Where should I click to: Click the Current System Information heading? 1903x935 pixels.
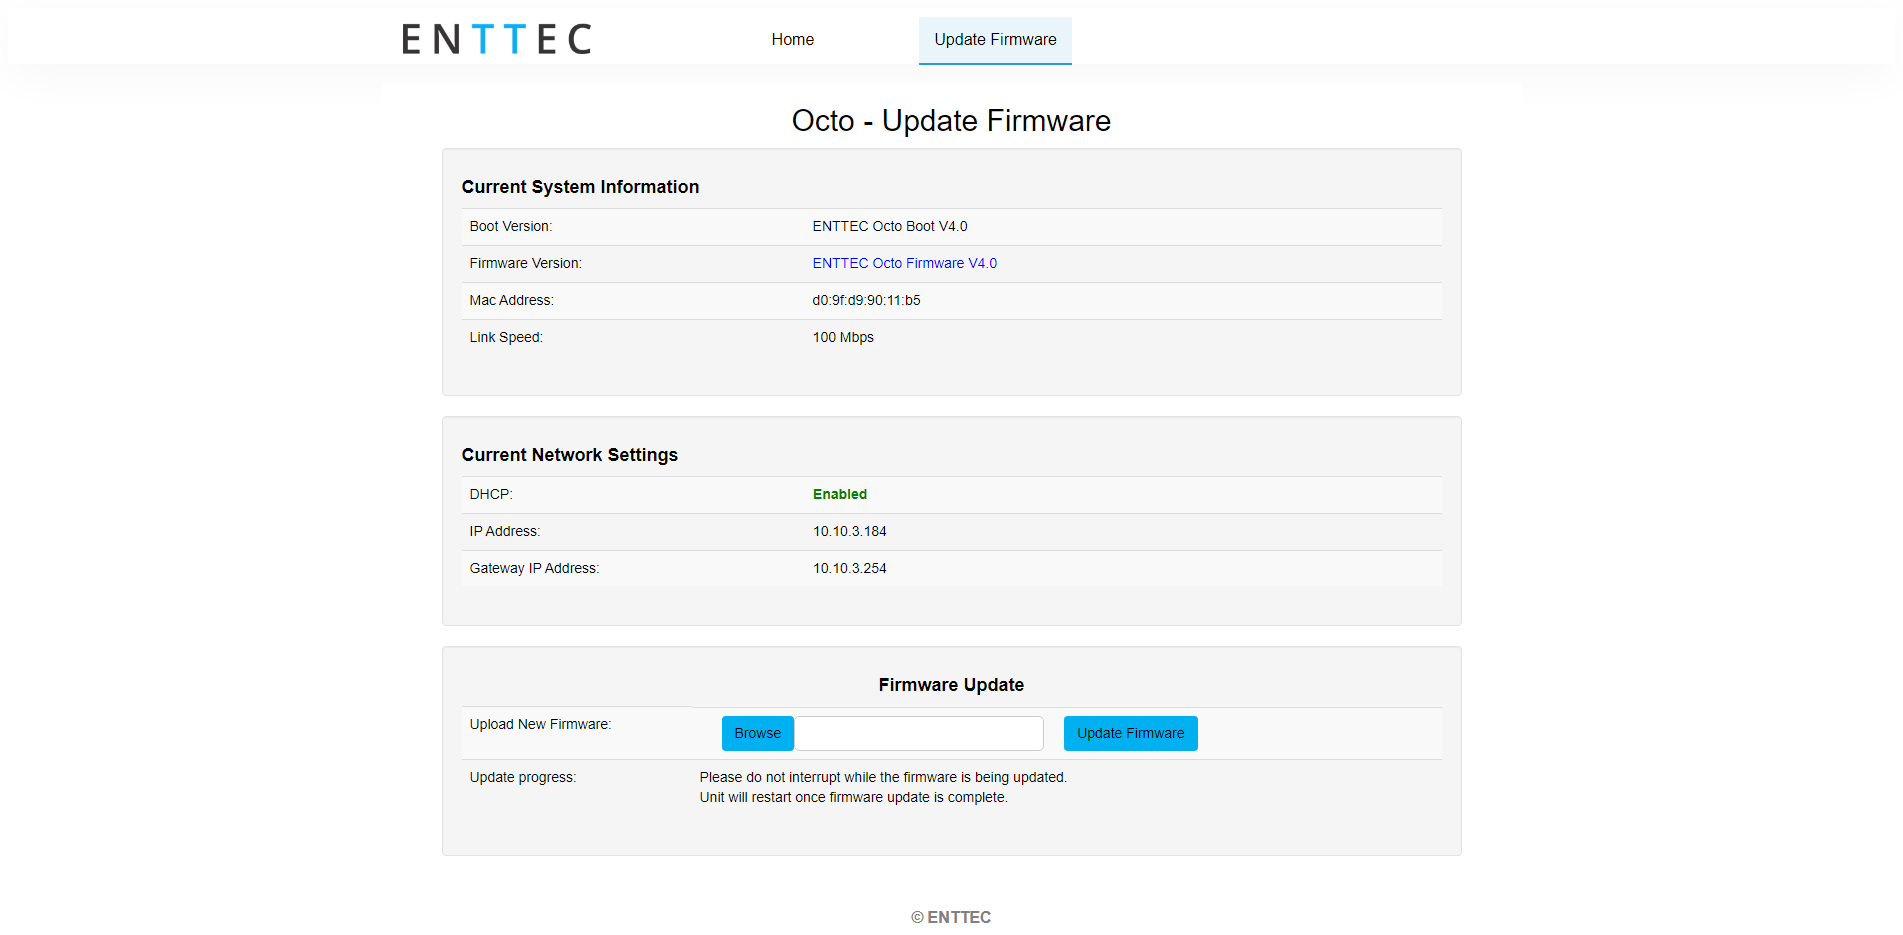coord(580,187)
